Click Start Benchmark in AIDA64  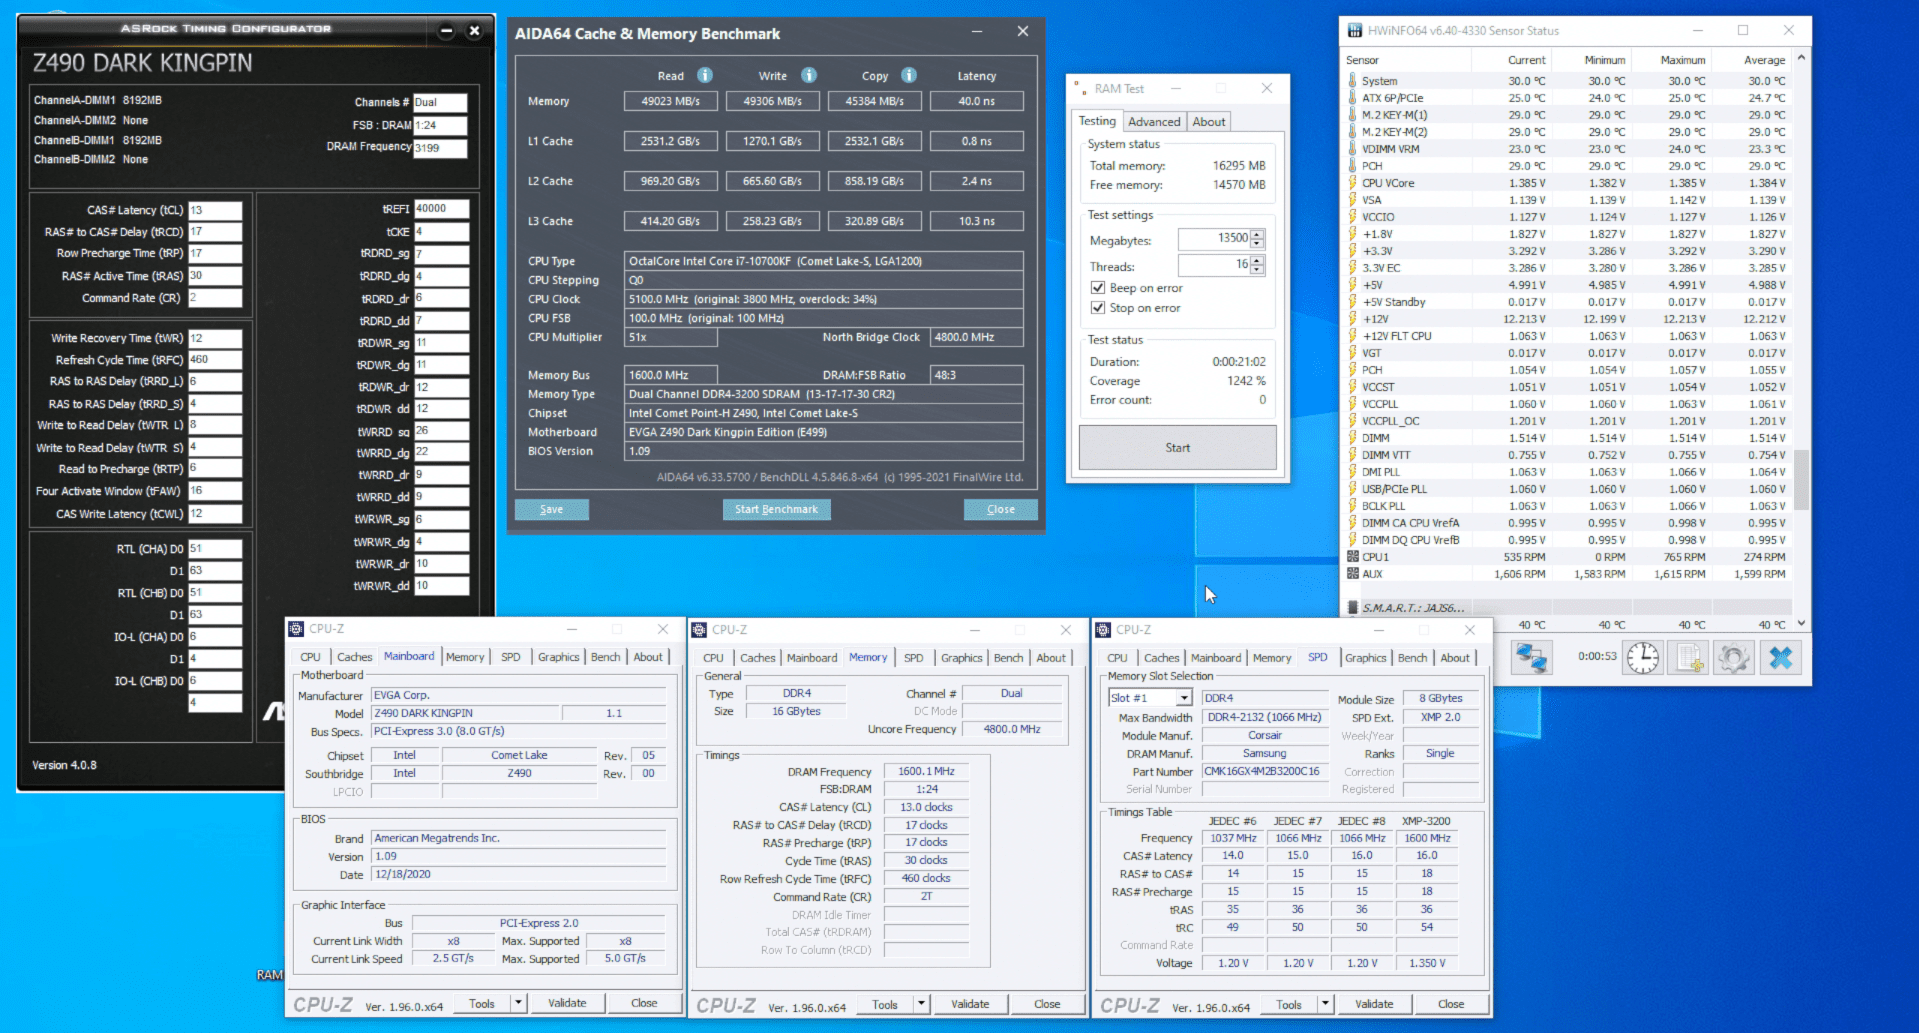point(776,509)
